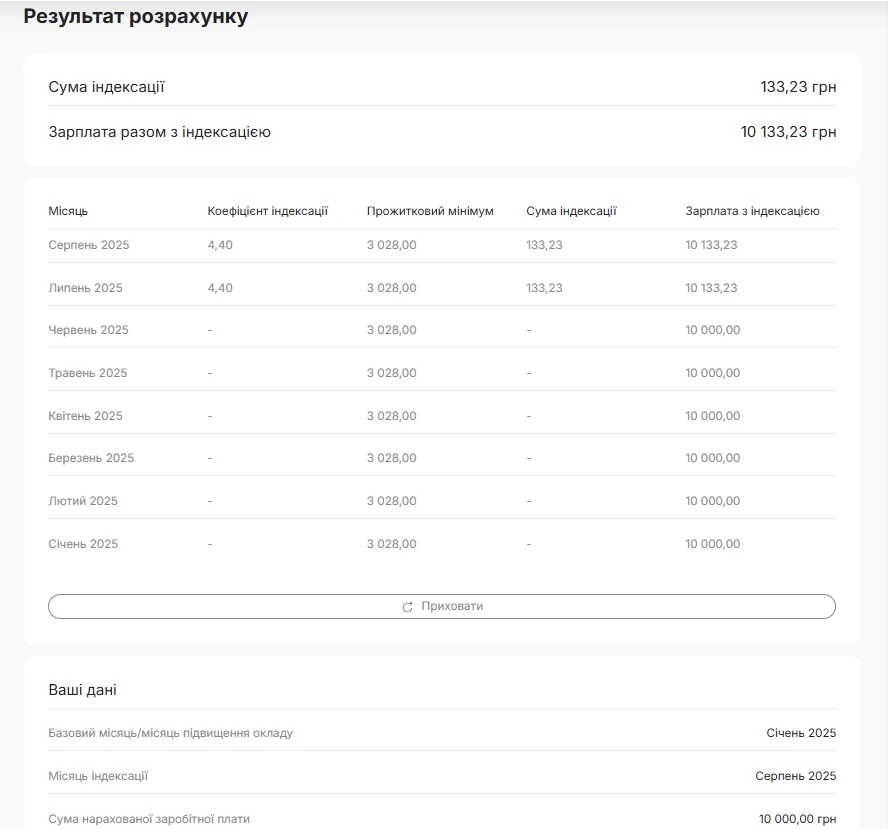Click the Місяць індексації value Серпень 2025
Viewport: 888px width, 829px height.
pyautogui.click(x=795, y=776)
